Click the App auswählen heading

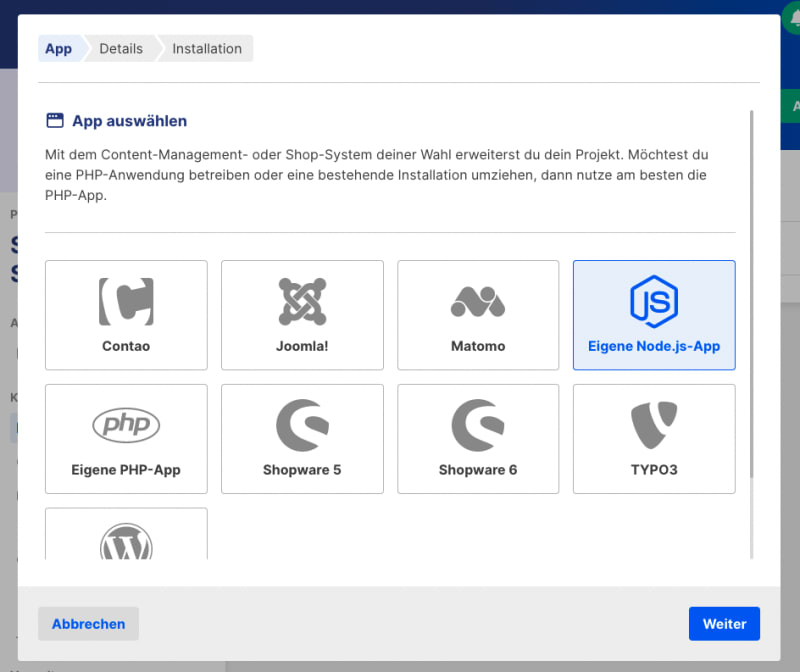pyautogui.click(x=130, y=121)
